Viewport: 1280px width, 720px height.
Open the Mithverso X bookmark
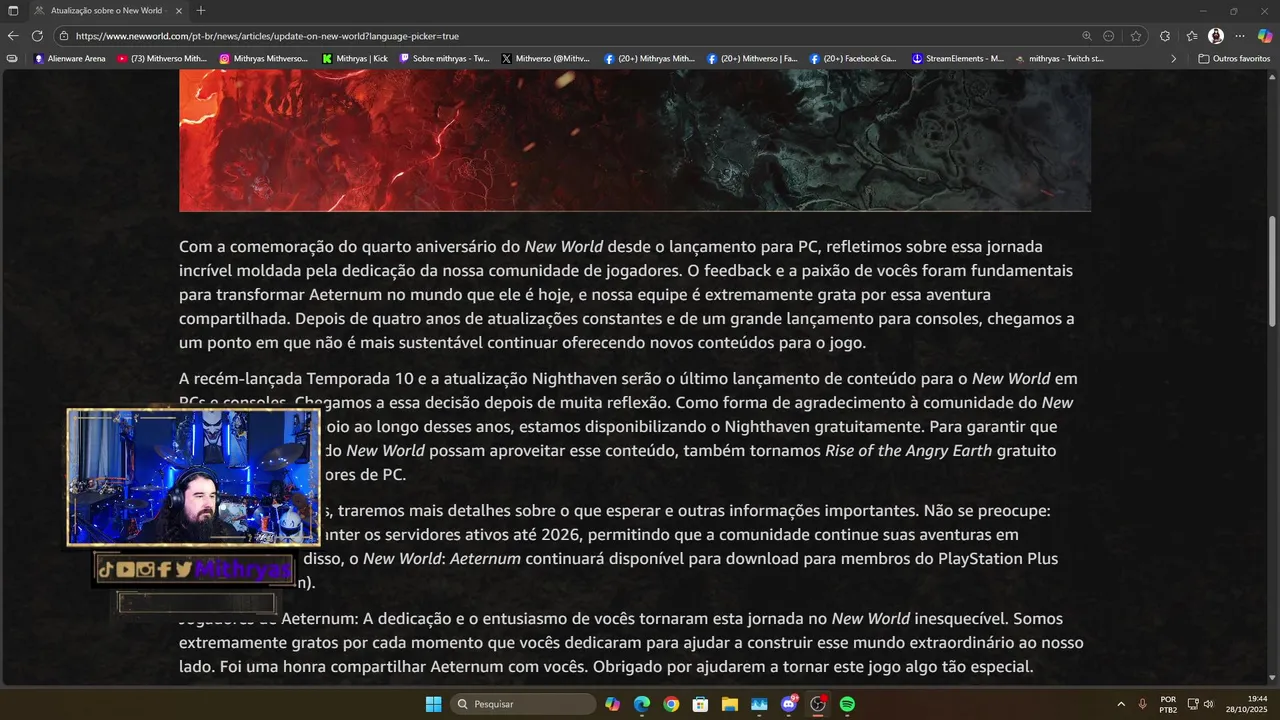[x=546, y=59]
